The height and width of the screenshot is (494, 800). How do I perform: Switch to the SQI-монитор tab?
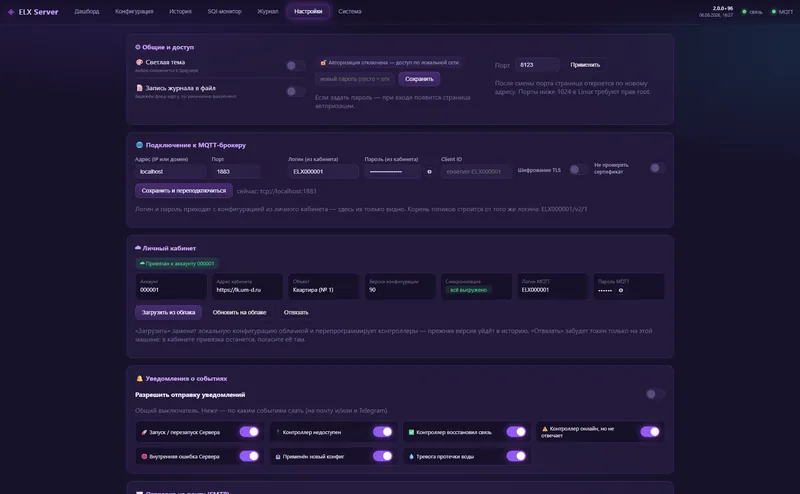point(224,11)
